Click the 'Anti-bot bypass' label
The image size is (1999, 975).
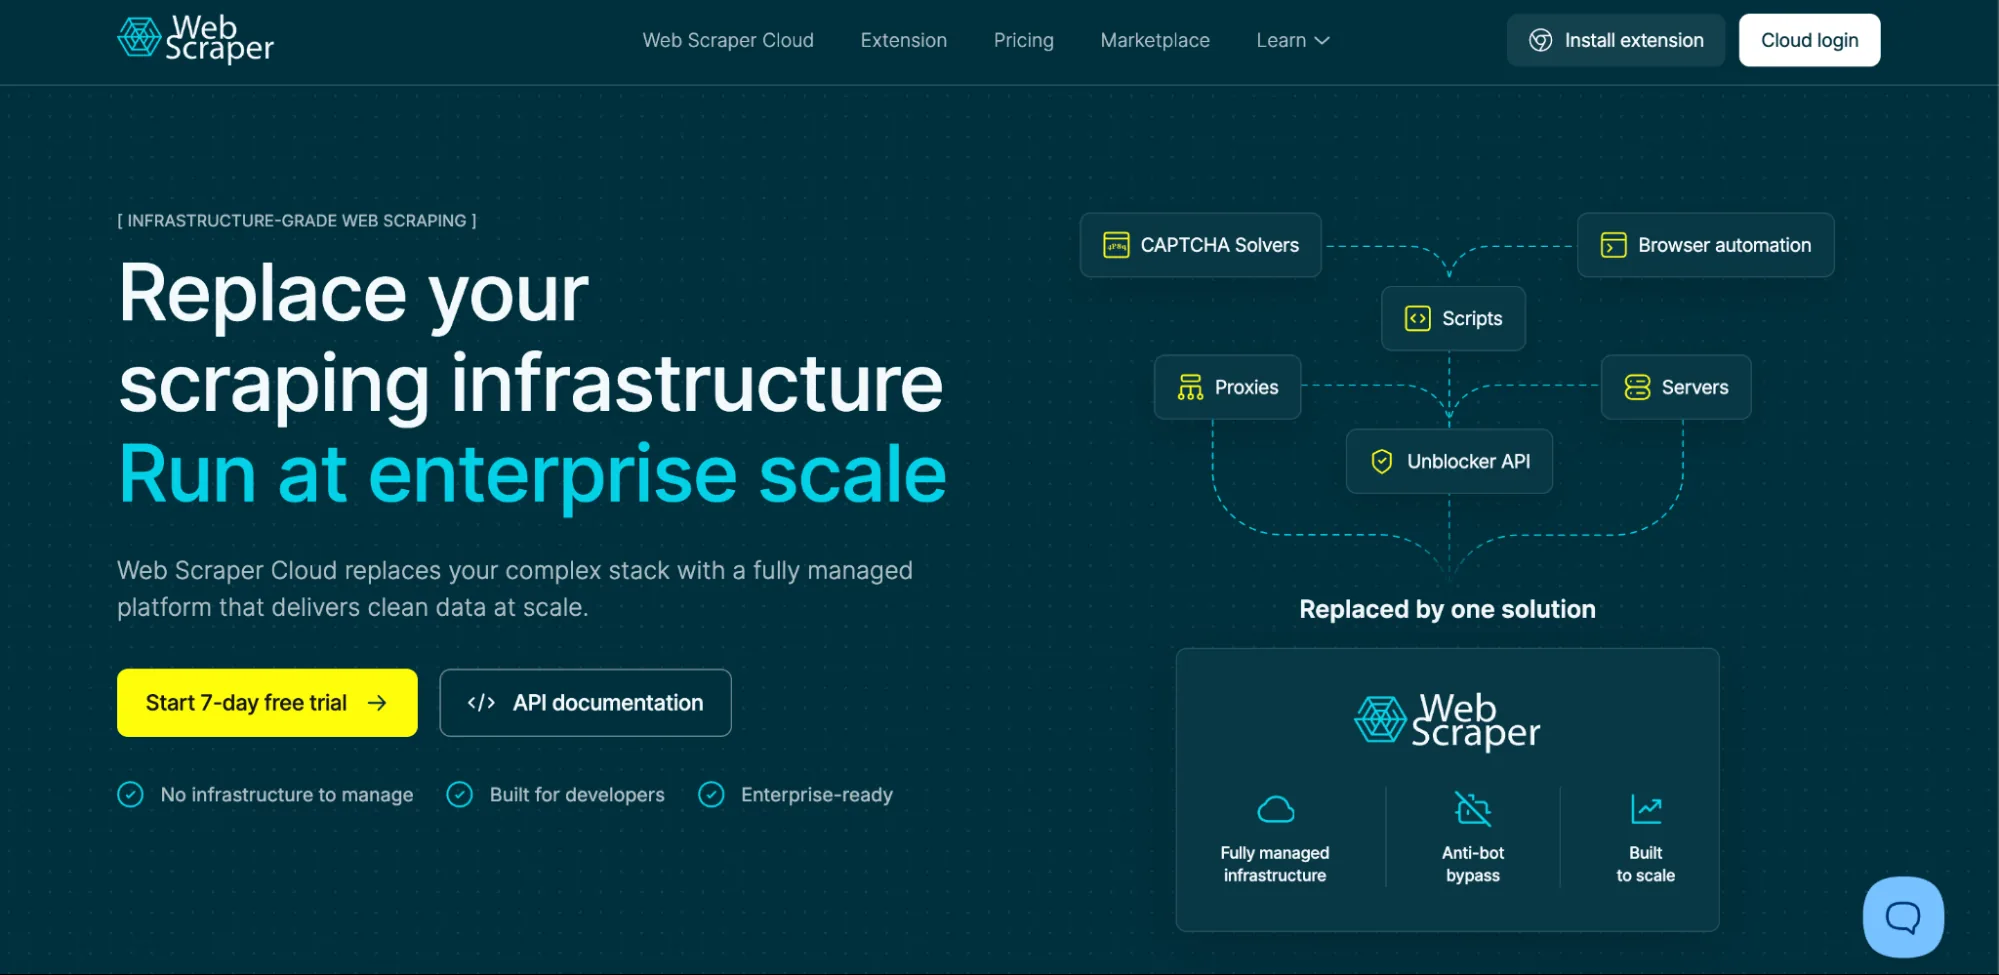[x=1473, y=864]
